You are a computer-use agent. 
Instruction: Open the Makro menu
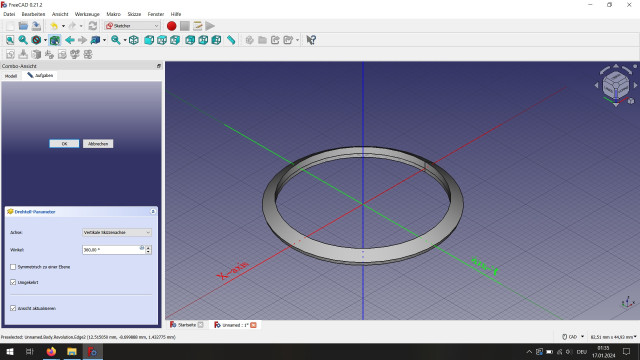(113, 14)
